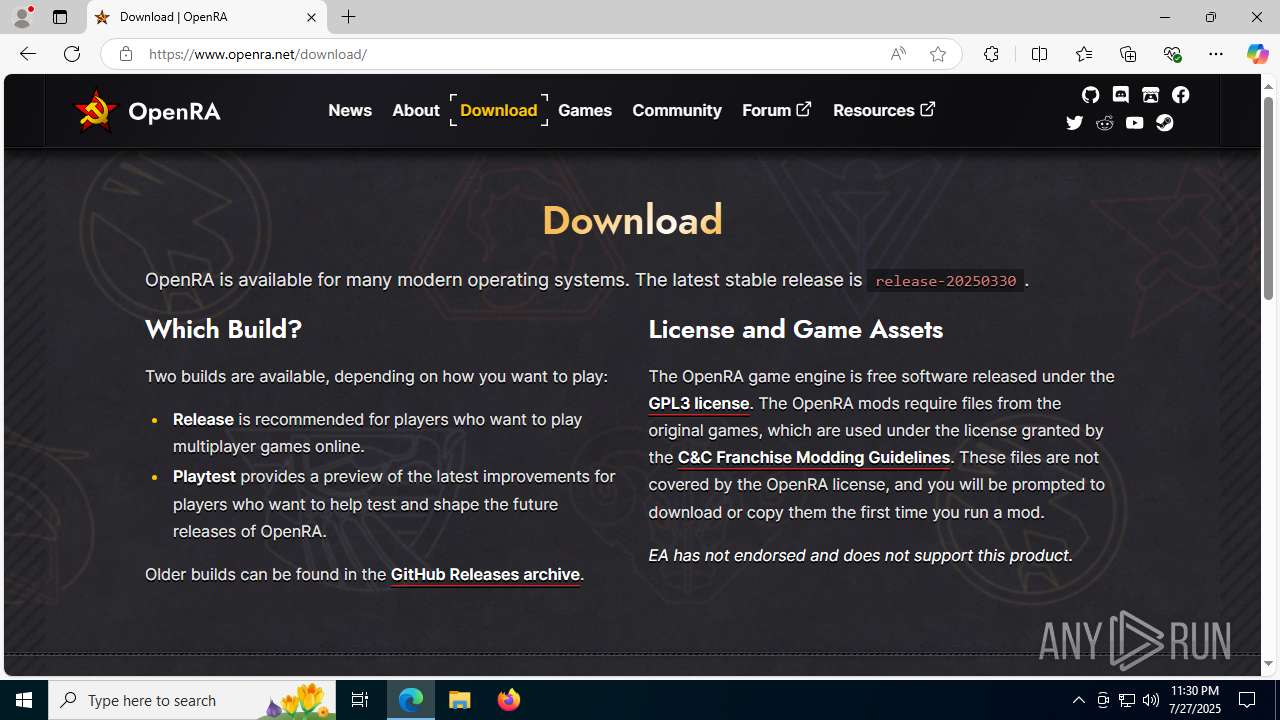Image resolution: width=1280 pixels, height=720 pixels.
Task: Go to the Community page
Action: [x=677, y=110]
